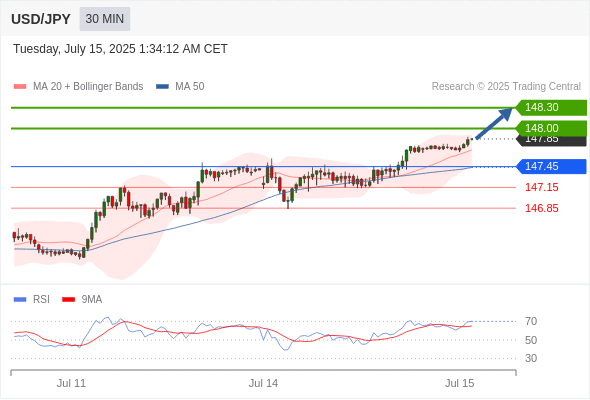Click the RSI 70 level label
Screen dimensions: 590x400
point(531,321)
